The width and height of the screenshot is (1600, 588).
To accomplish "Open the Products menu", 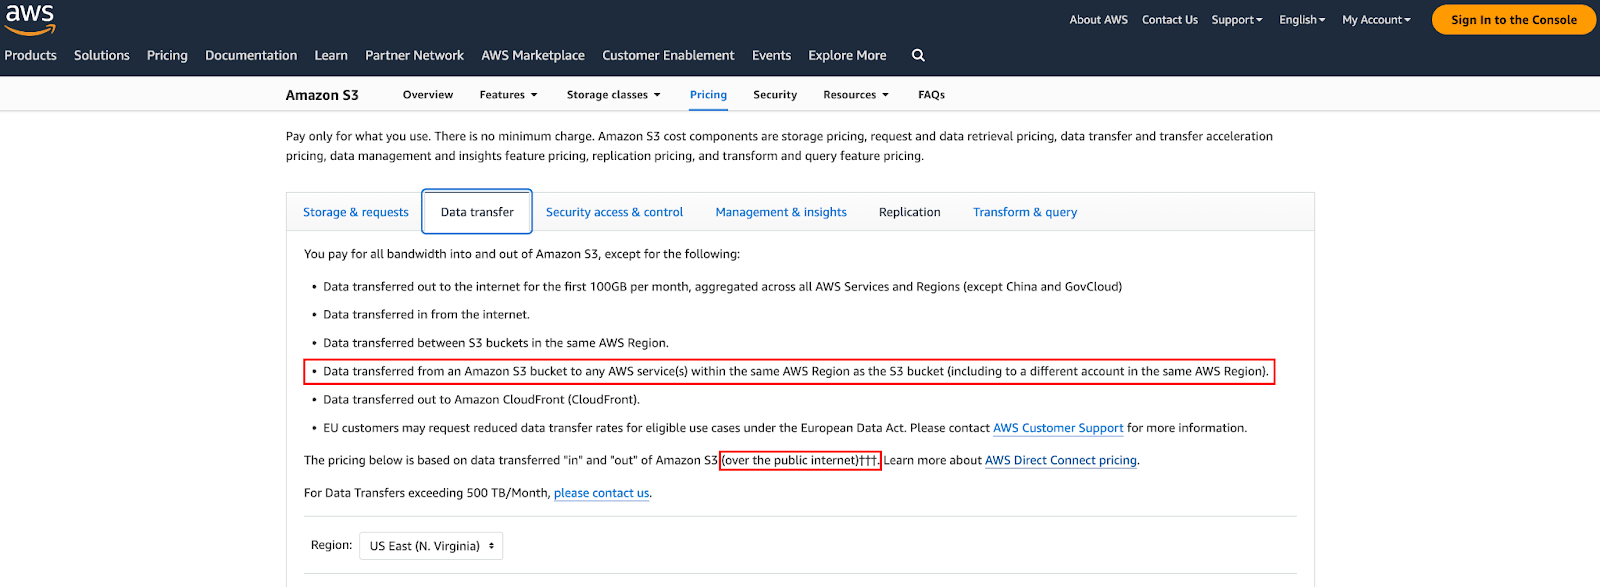I will click(30, 56).
